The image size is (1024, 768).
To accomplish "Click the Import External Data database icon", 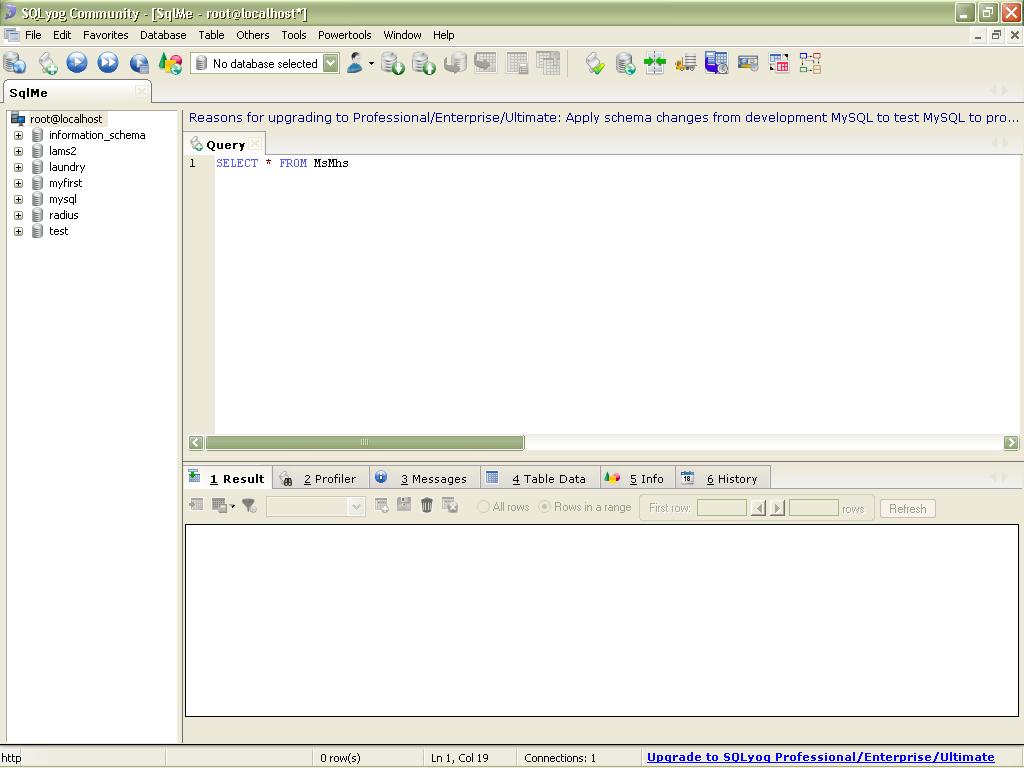I will 392,63.
